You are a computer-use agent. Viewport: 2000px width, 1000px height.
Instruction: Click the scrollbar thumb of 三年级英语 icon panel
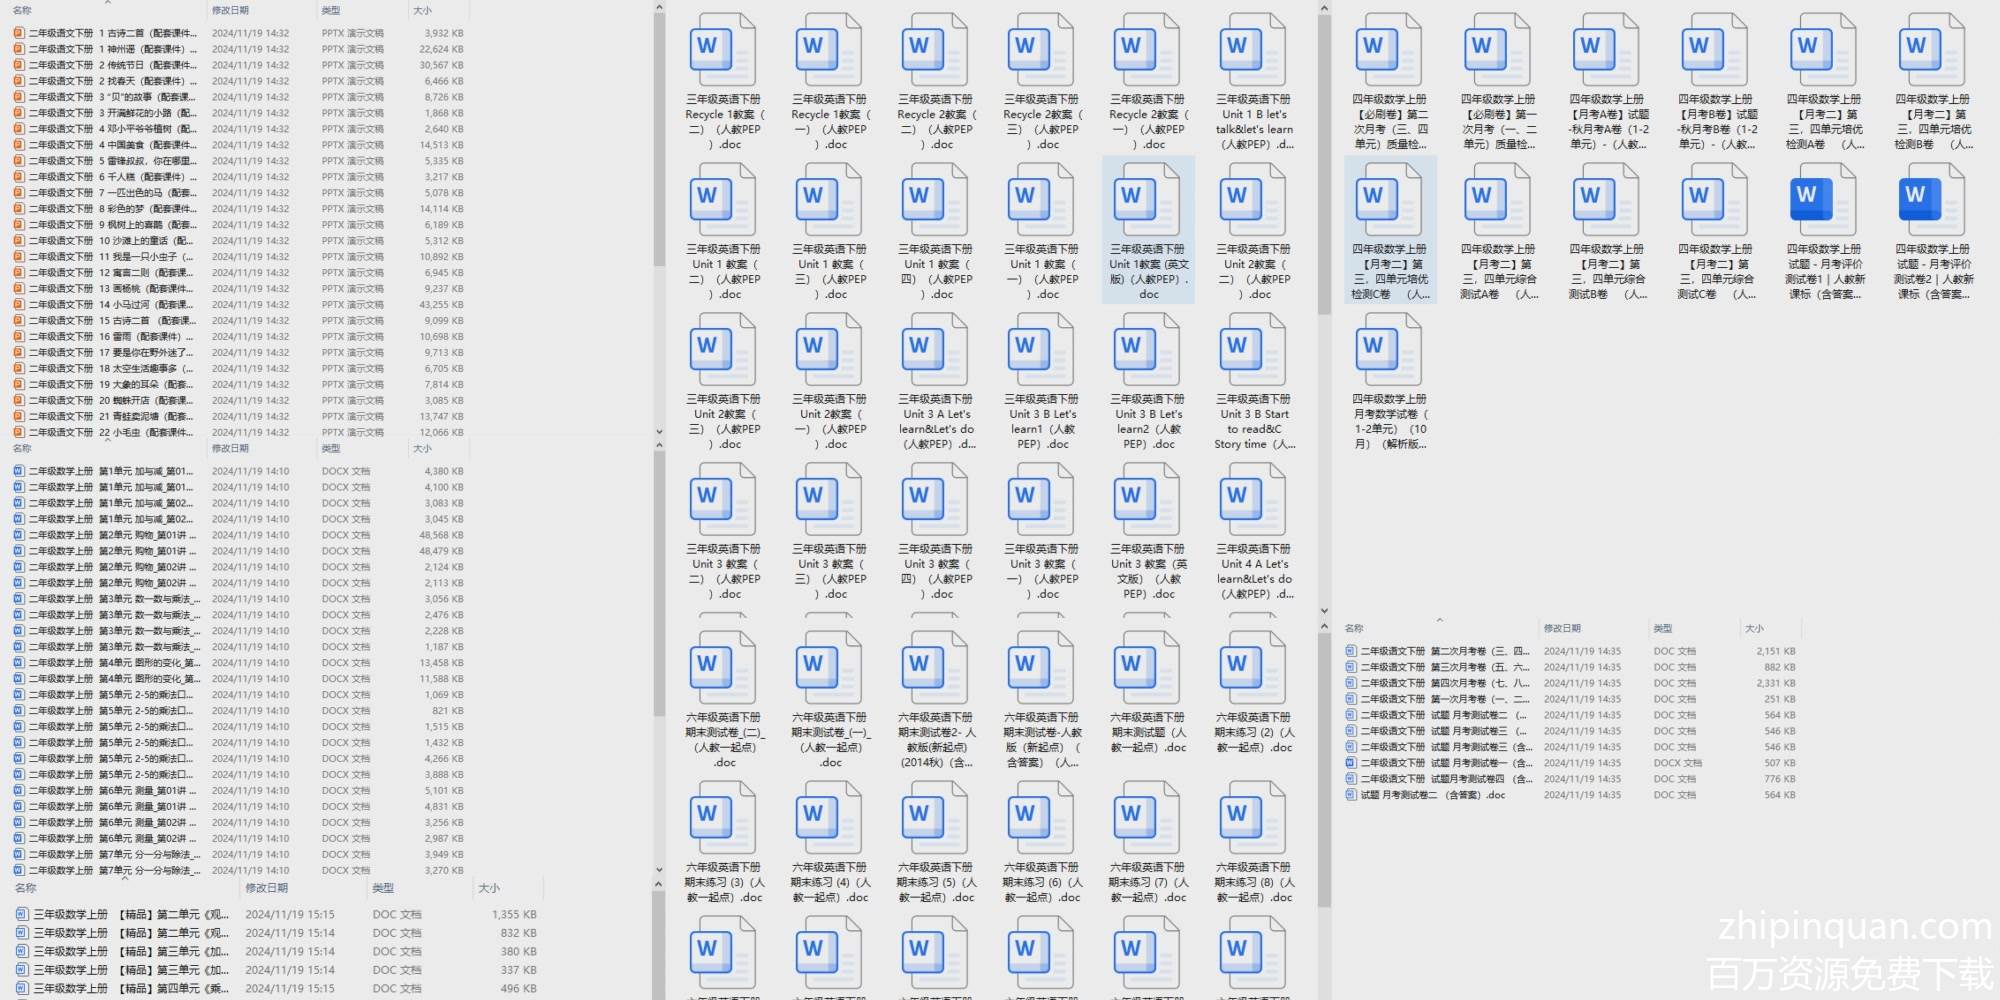1324,160
